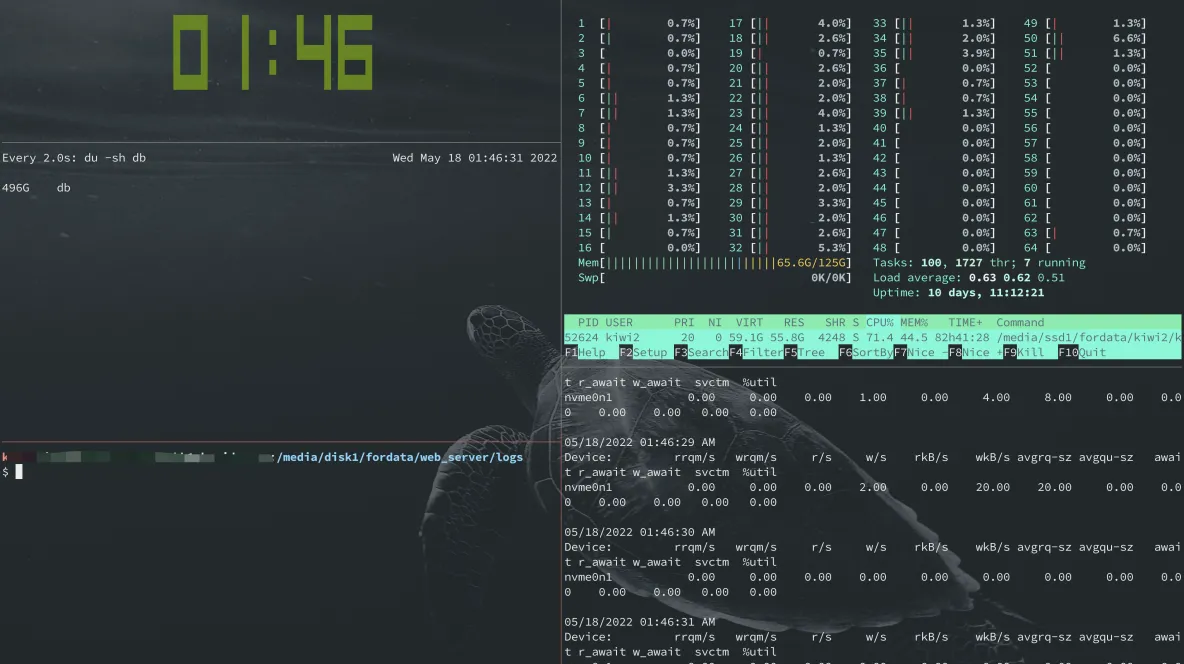Toggle F5 Tree view in htop
The image size is (1184, 664).
[x=805, y=353]
